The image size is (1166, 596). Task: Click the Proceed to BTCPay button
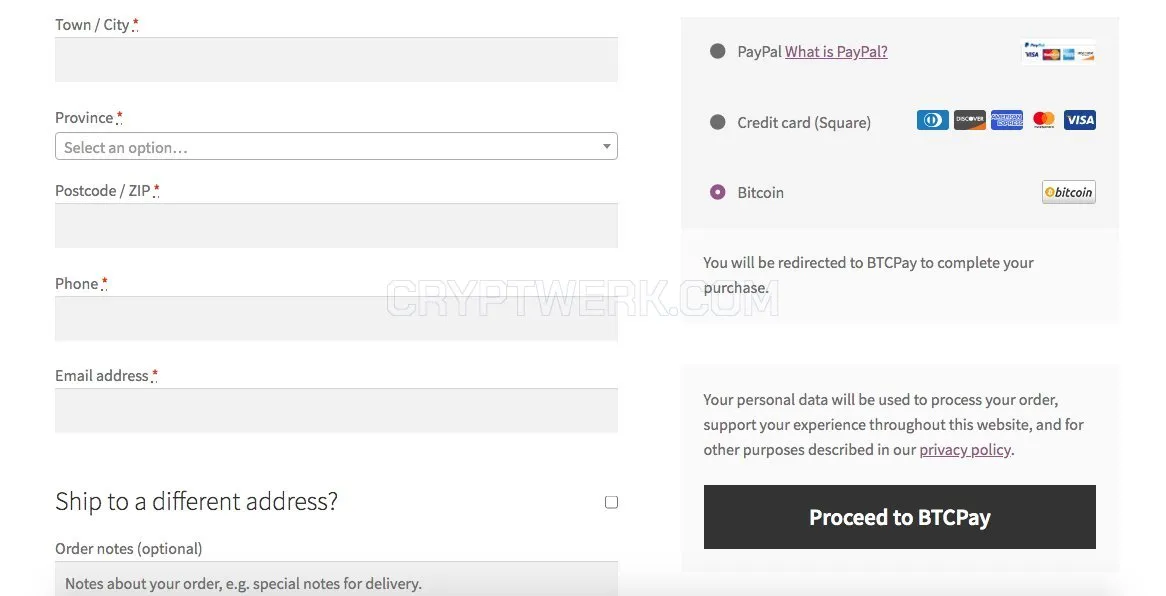tap(900, 517)
